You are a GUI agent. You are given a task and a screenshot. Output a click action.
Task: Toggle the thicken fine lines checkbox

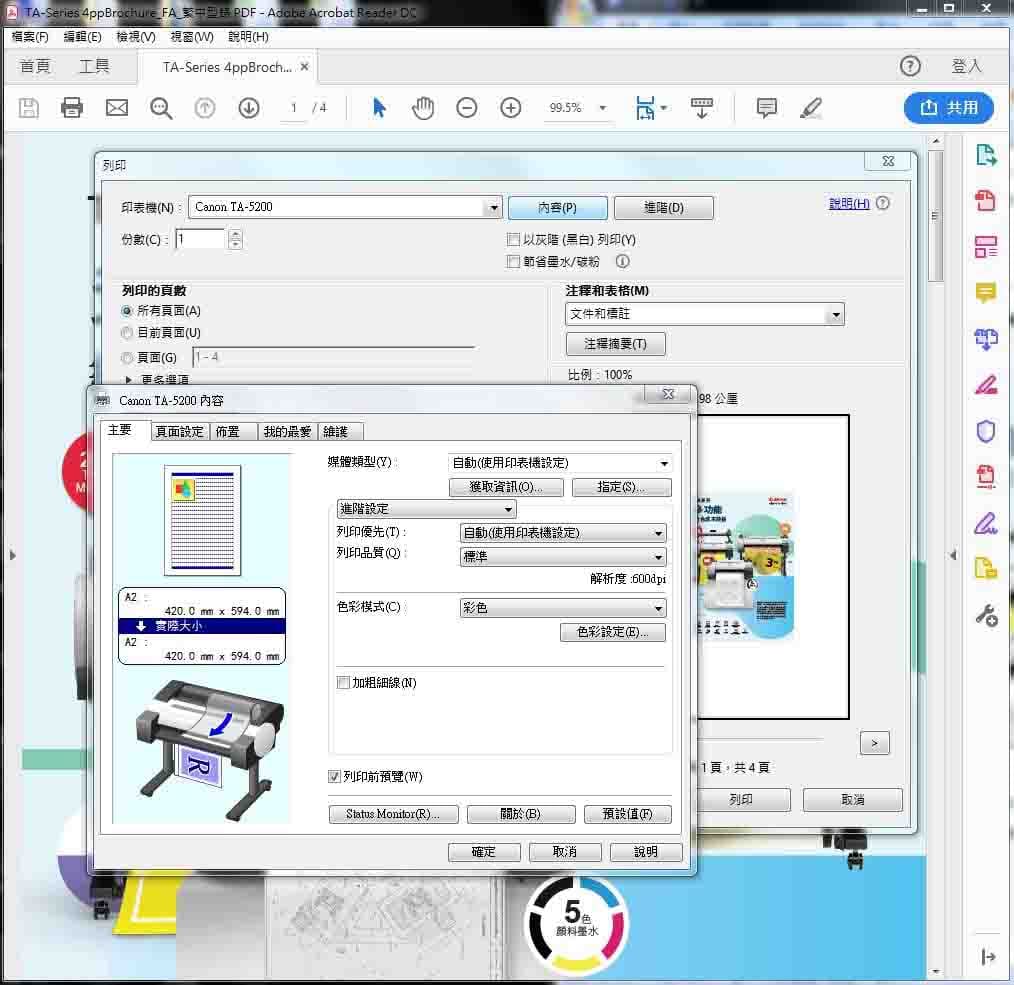(x=343, y=683)
